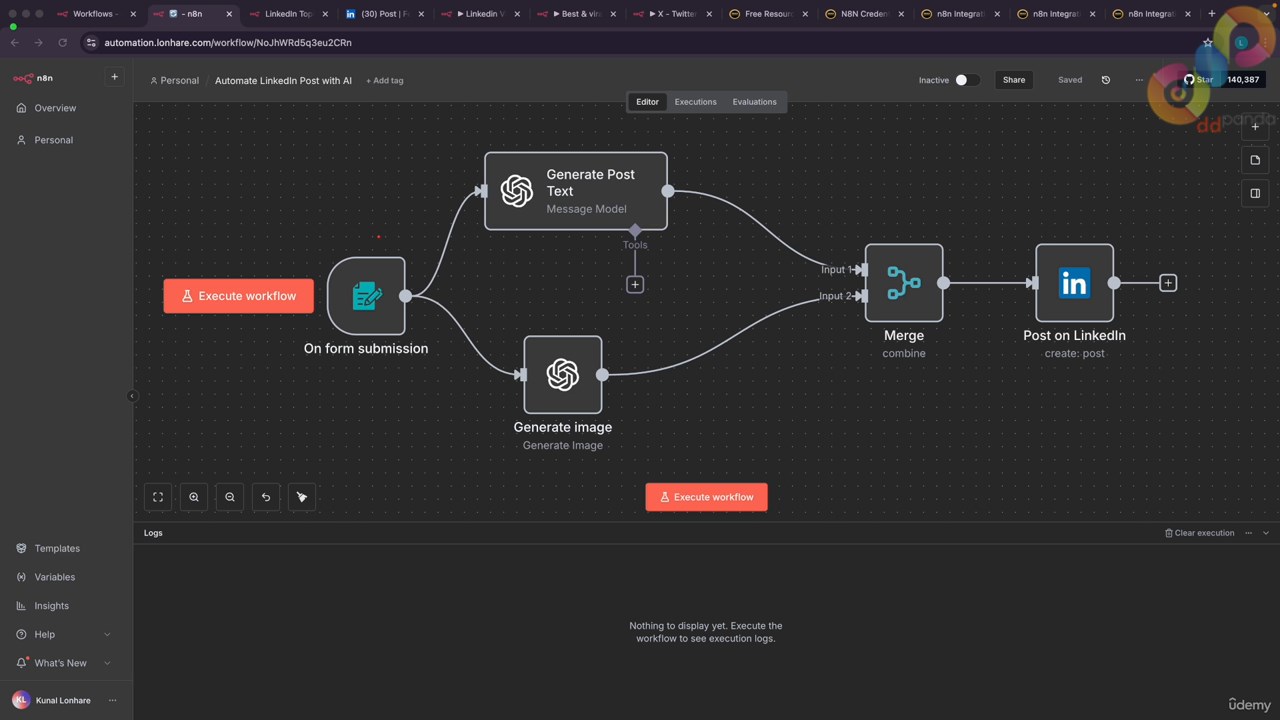Screen dimensions: 1280x720
Task: Click the Personal breadcrumb in header
Action: click(x=174, y=80)
